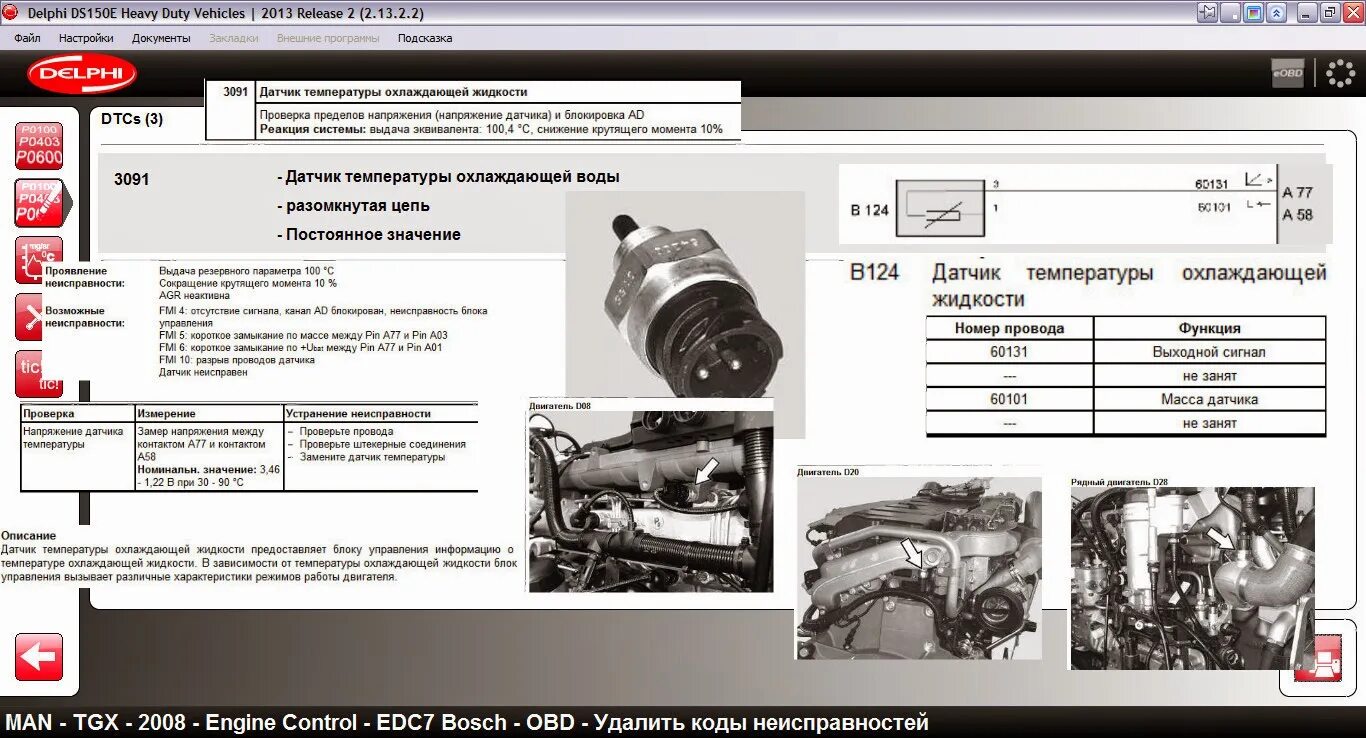Click wire number 60131 cell
Viewport: 1366px width, 738px height.
[1009, 352]
